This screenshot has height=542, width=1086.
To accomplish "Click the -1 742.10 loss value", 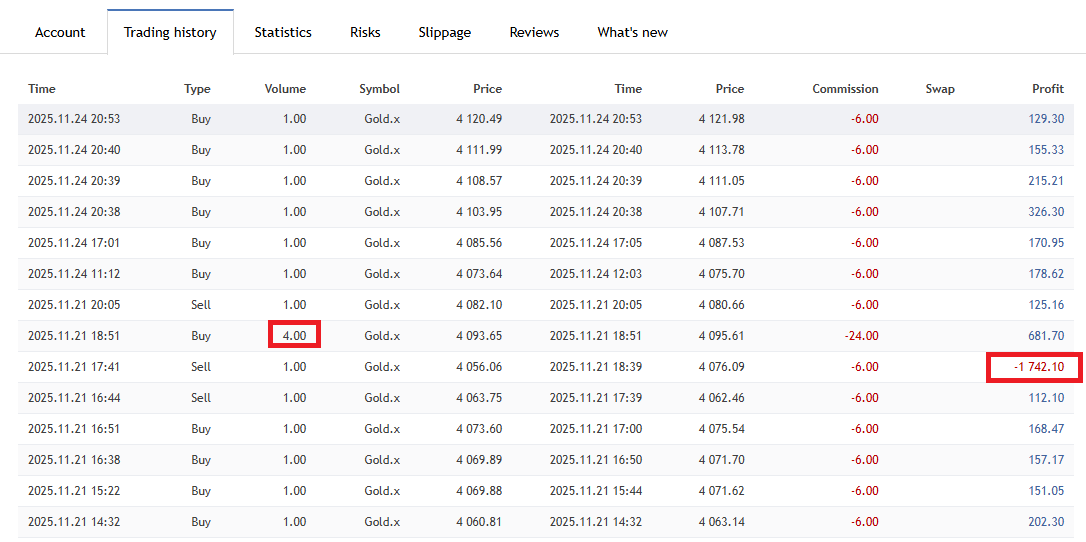I will coord(1039,367).
